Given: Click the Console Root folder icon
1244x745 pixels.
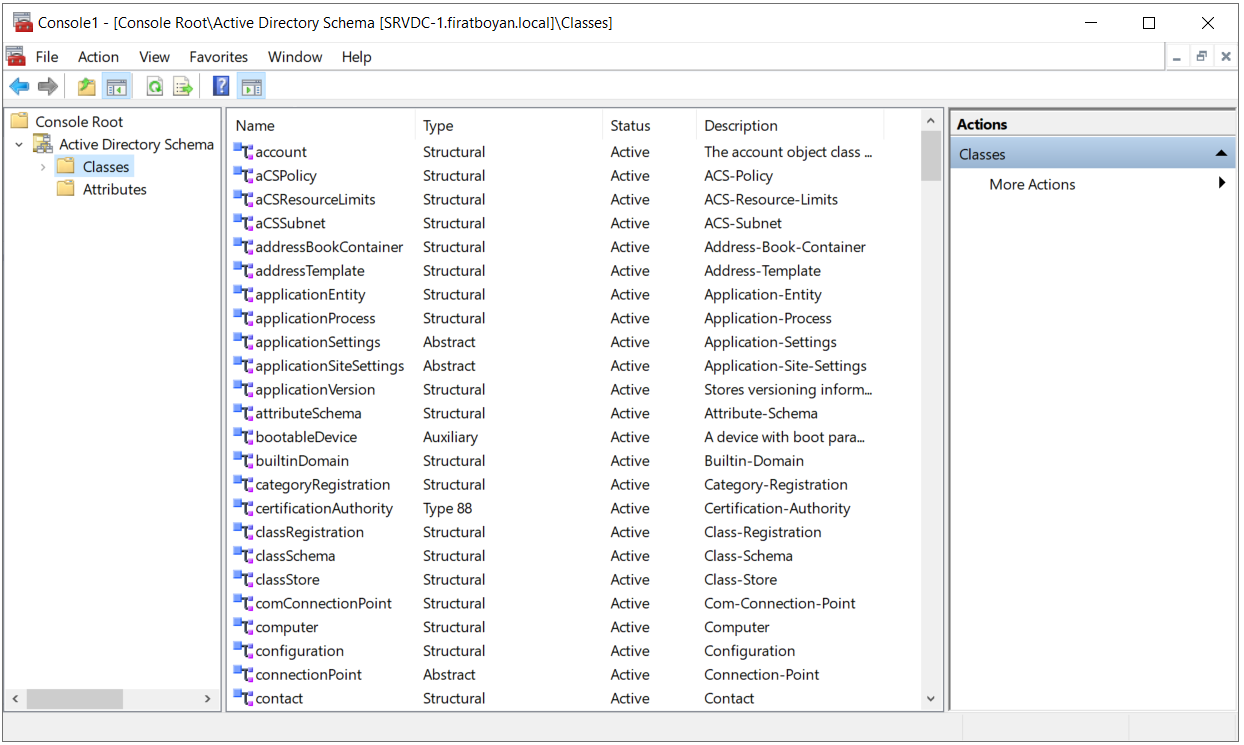Looking at the screenshot, I should pos(20,121).
